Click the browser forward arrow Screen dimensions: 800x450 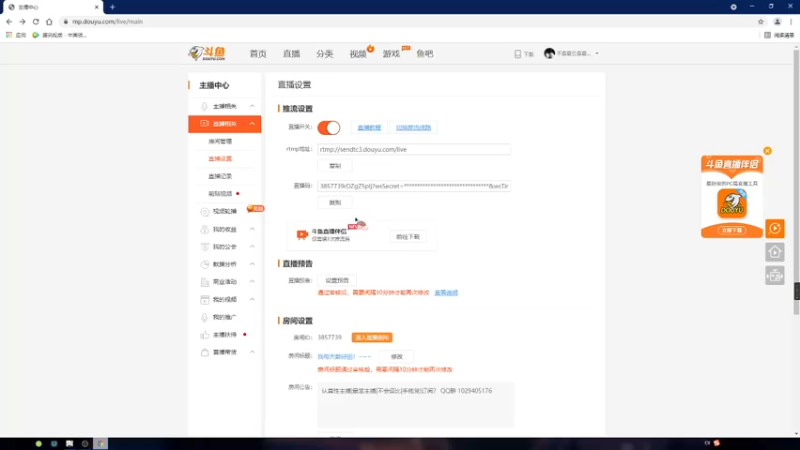[x=22, y=21]
